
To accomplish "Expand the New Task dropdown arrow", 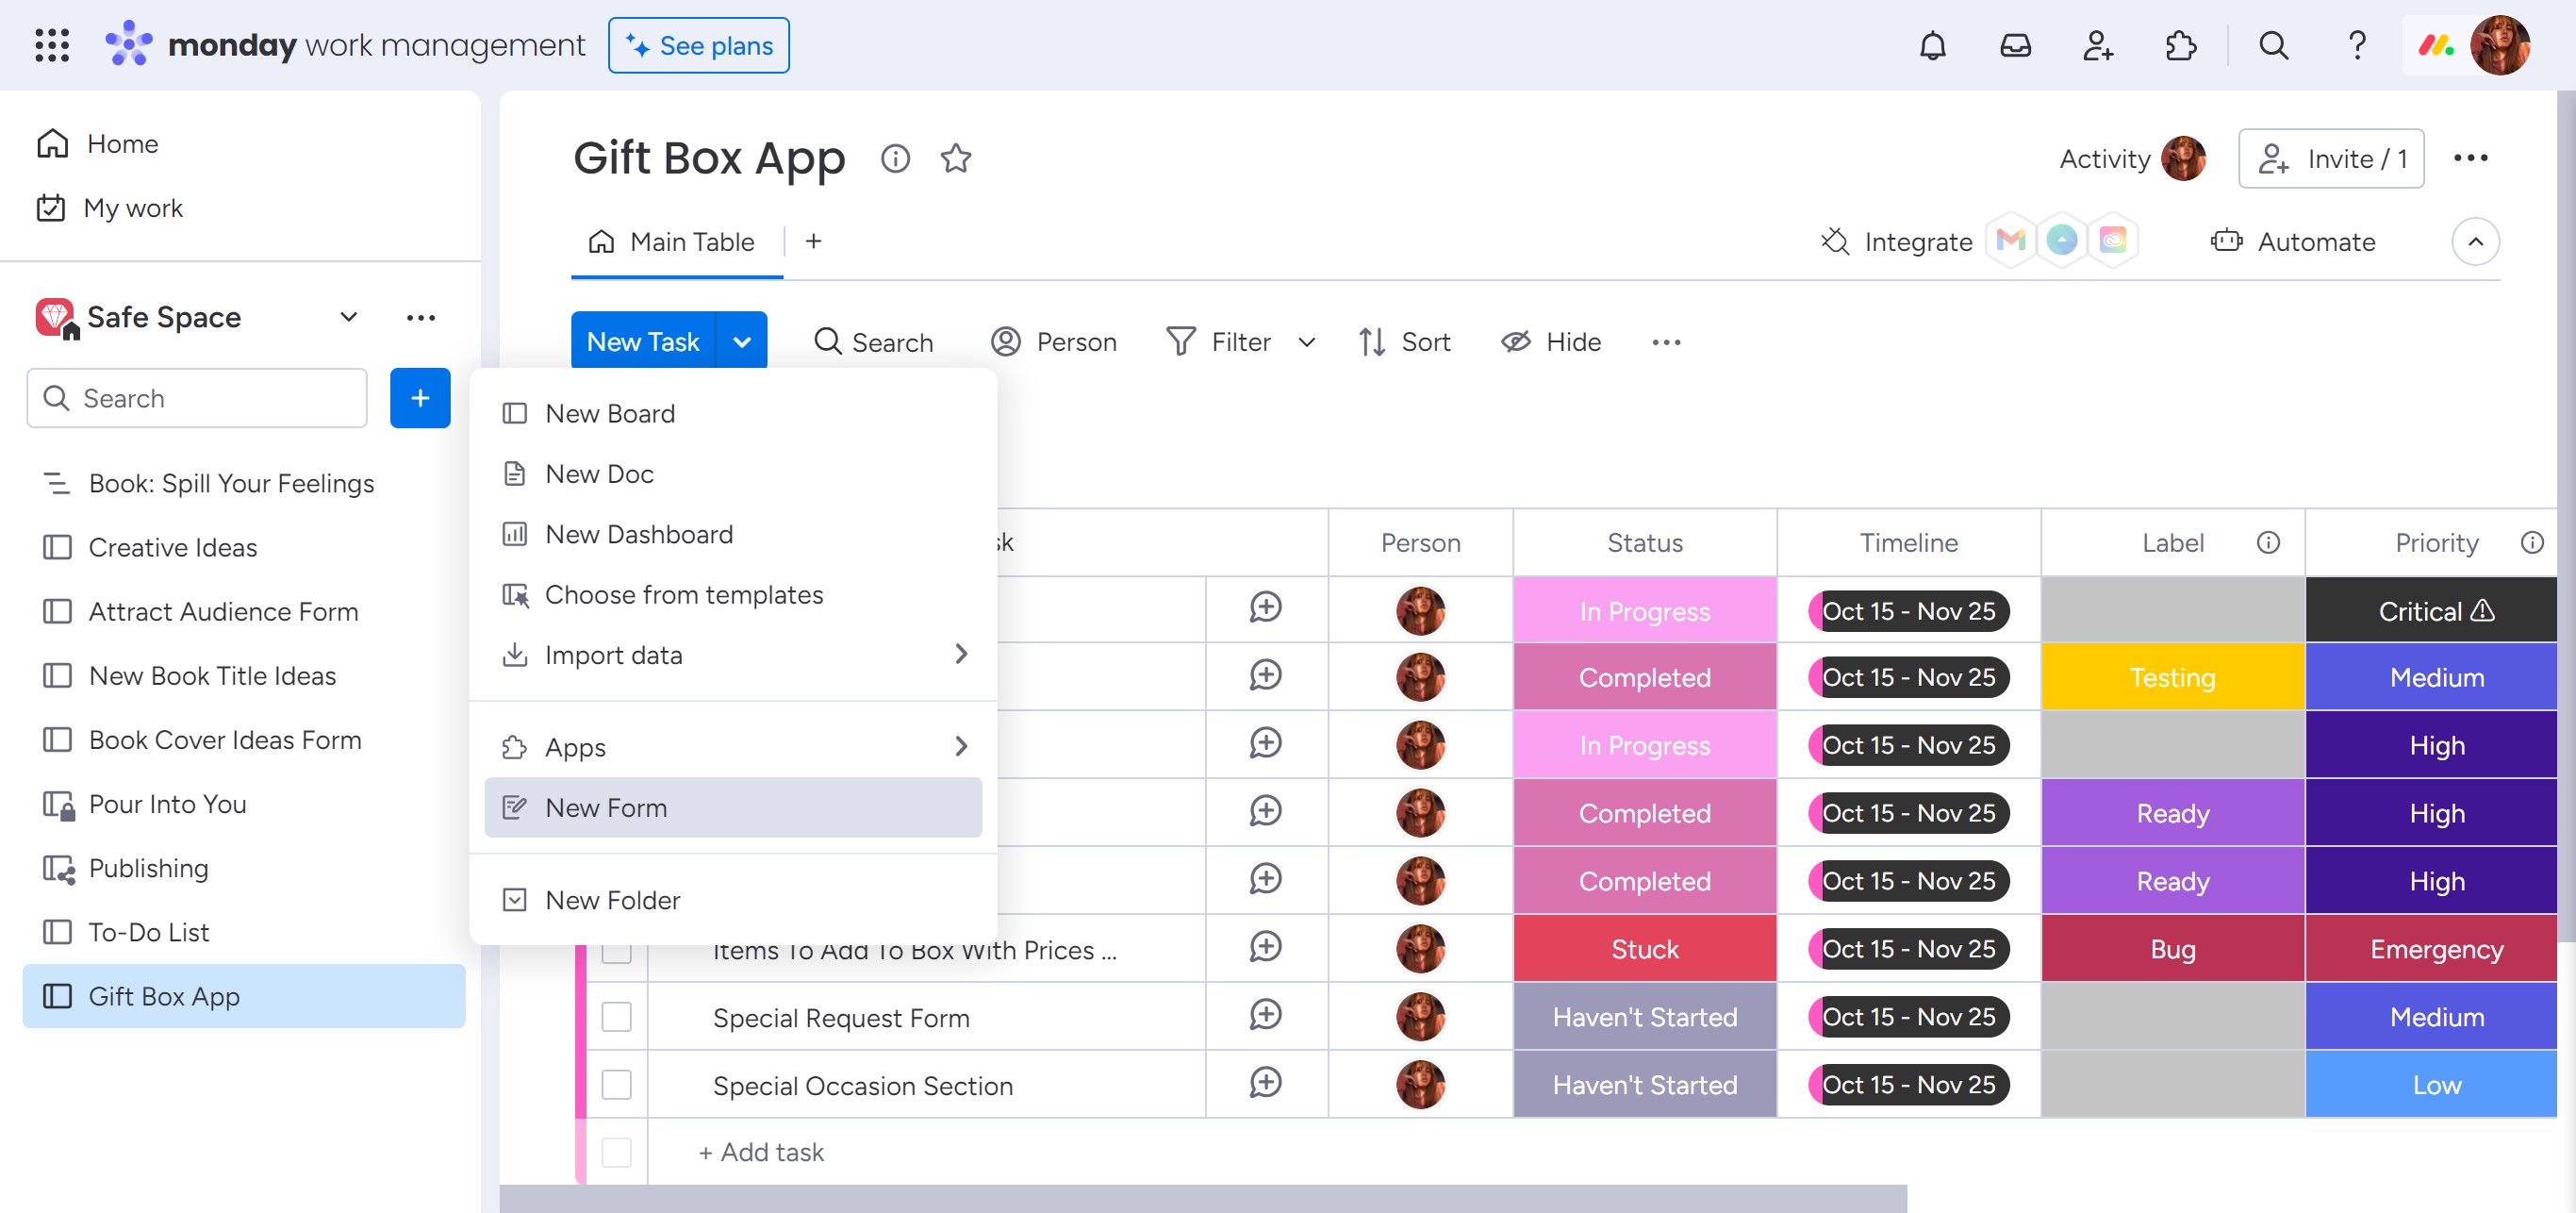I will pos(741,342).
